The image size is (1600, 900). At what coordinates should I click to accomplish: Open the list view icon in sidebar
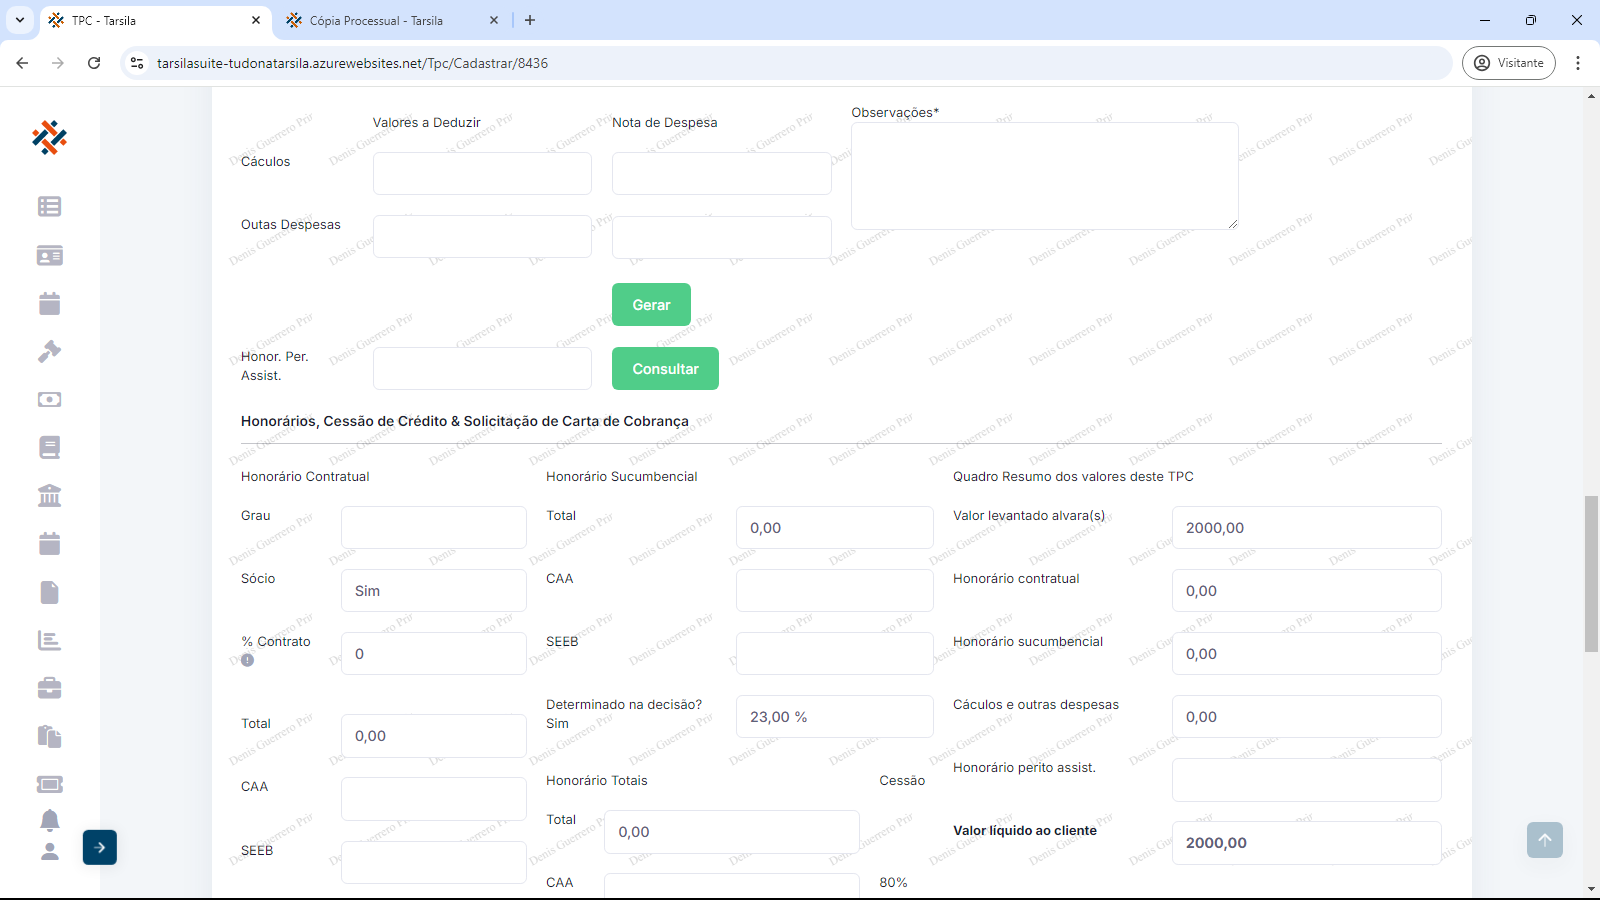pos(49,207)
